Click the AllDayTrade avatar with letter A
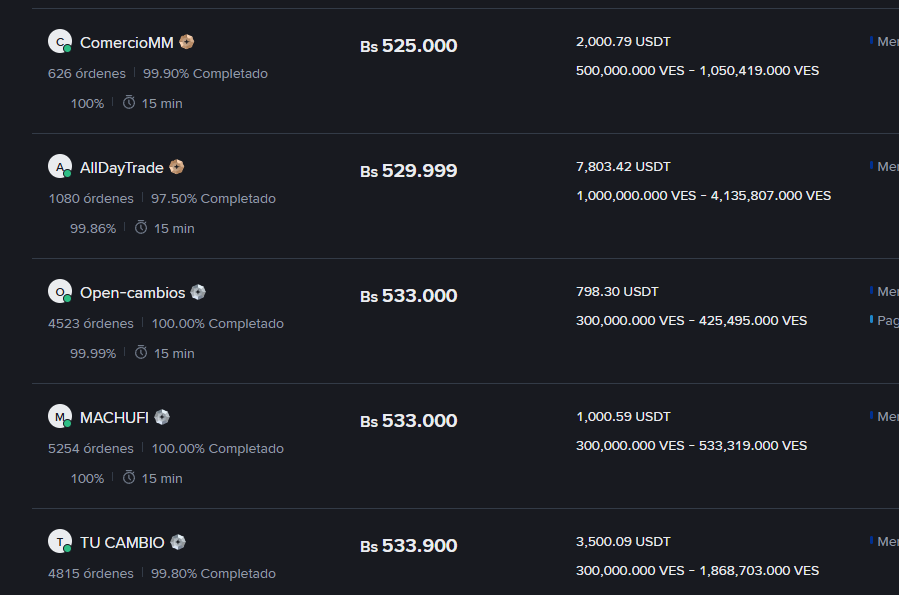 pyautogui.click(x=60, y=167)
